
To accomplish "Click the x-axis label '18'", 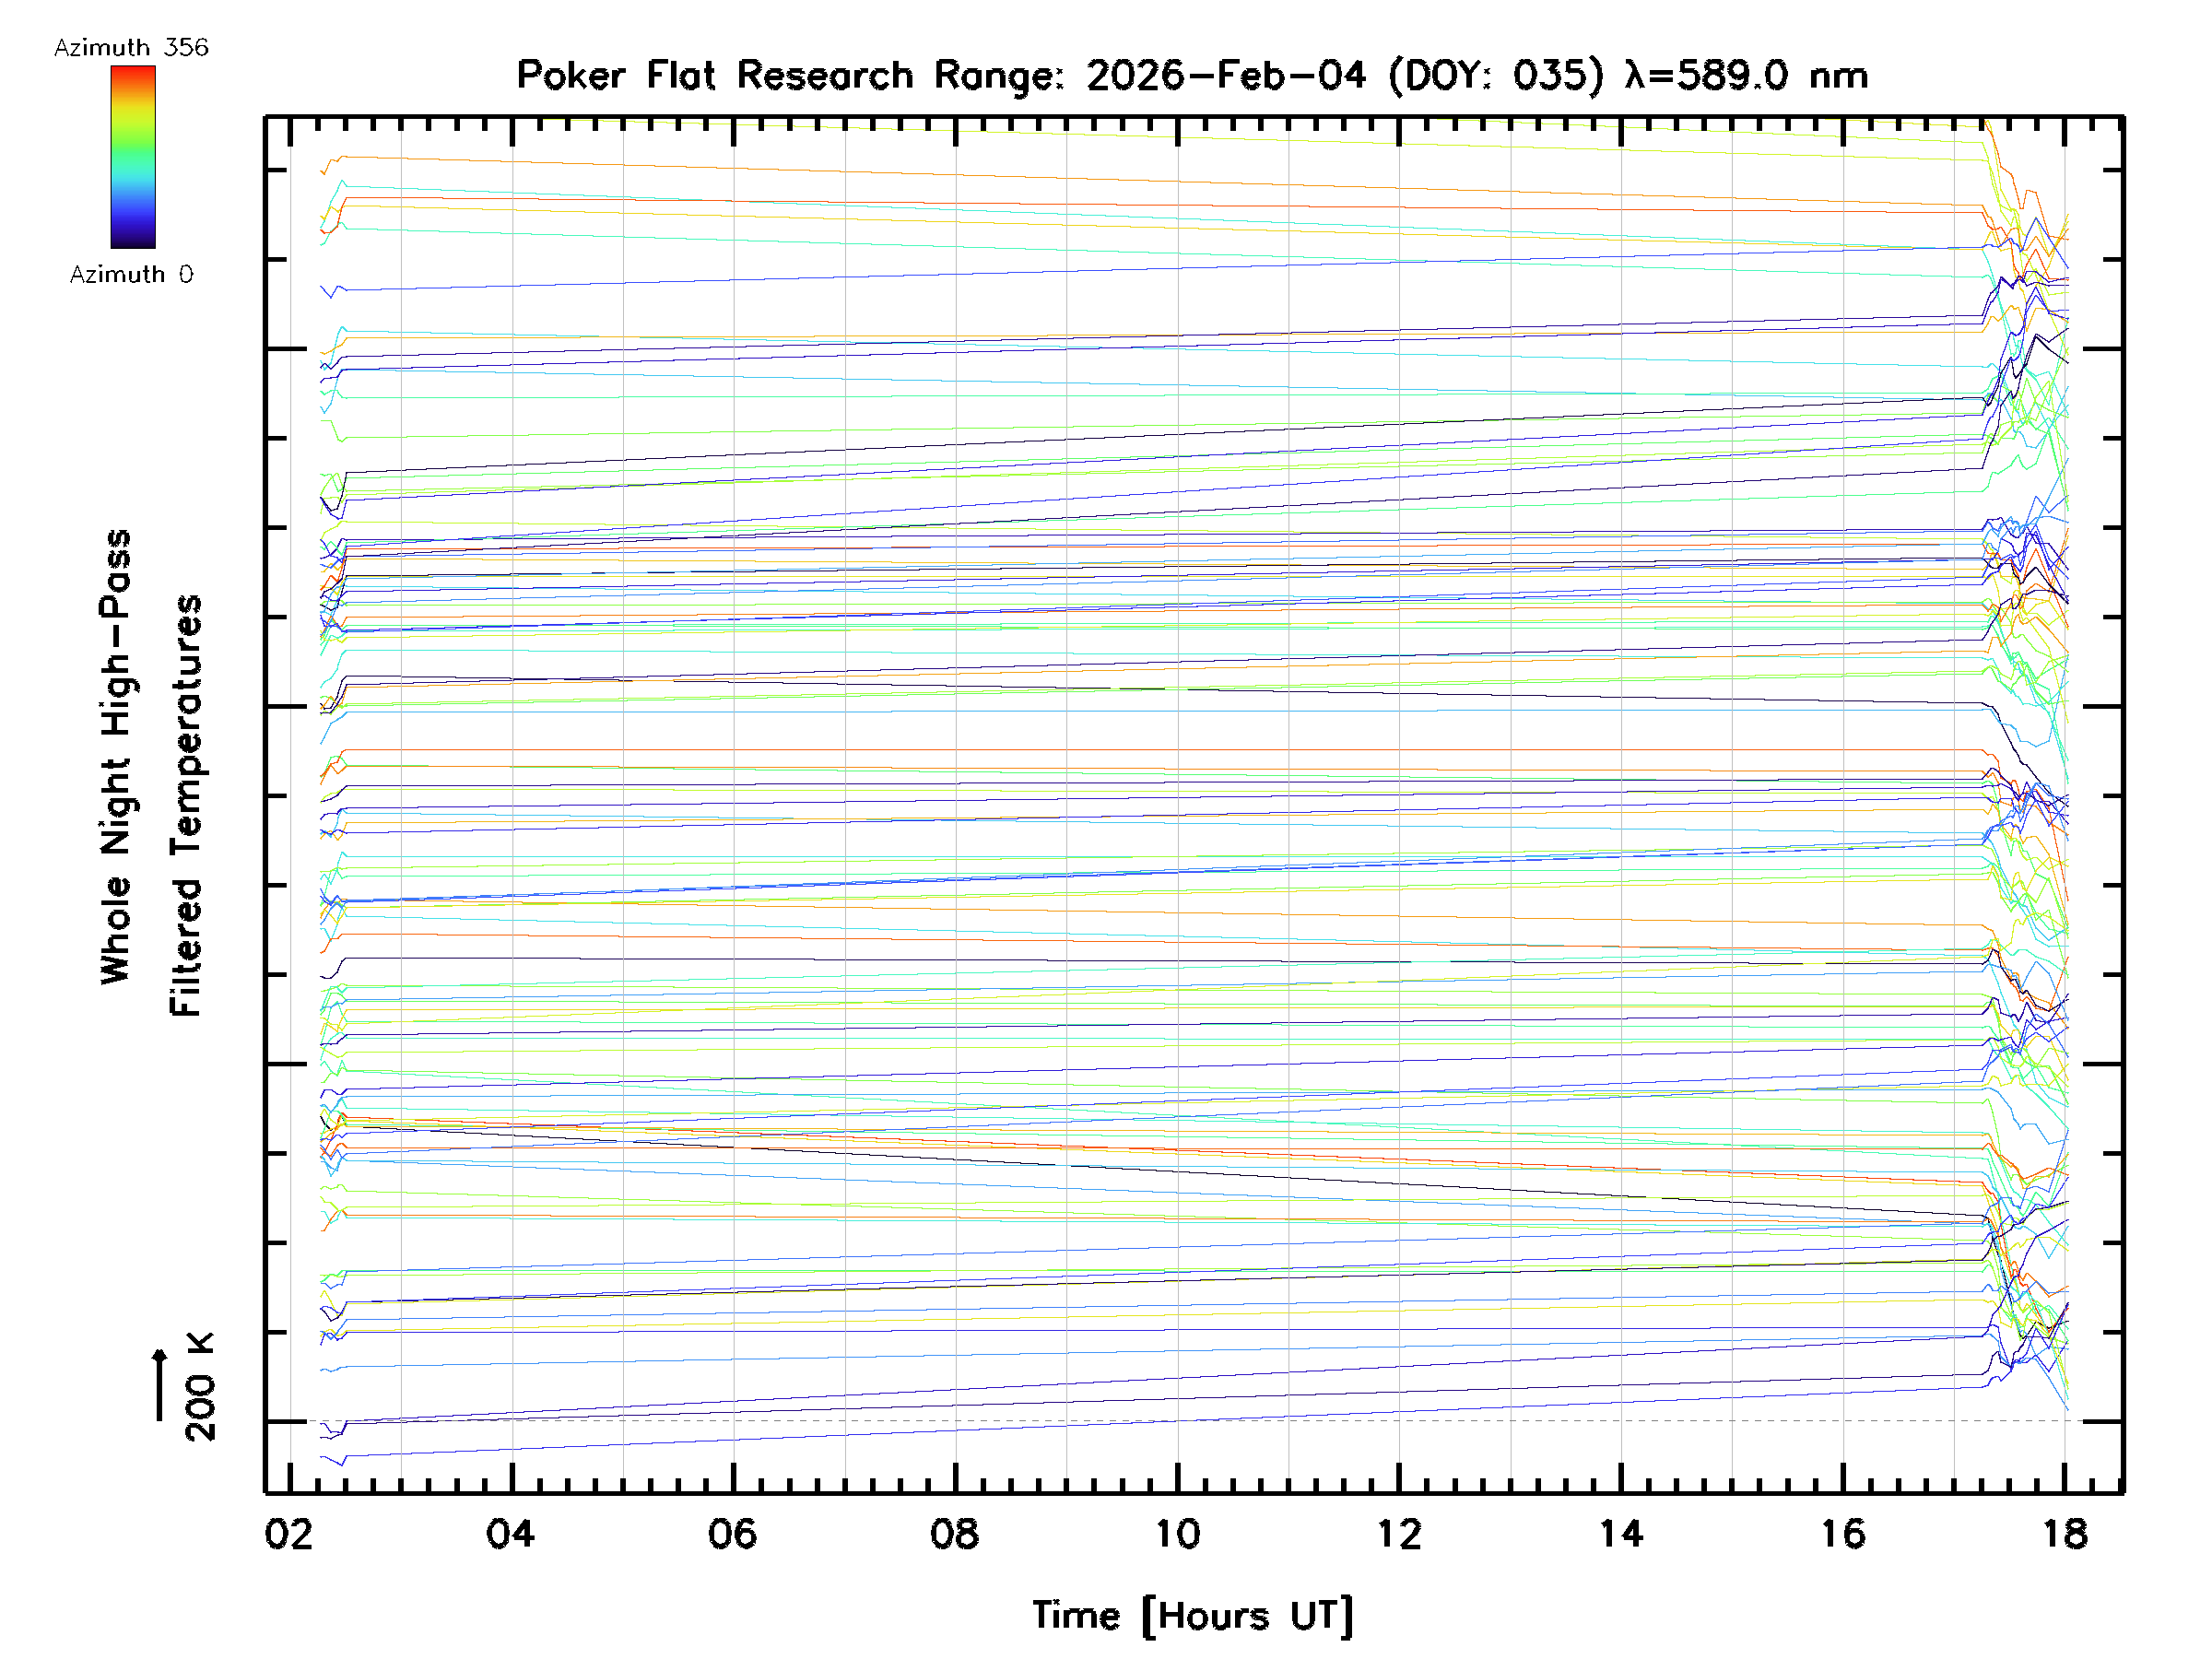I will point(2065,1535).
